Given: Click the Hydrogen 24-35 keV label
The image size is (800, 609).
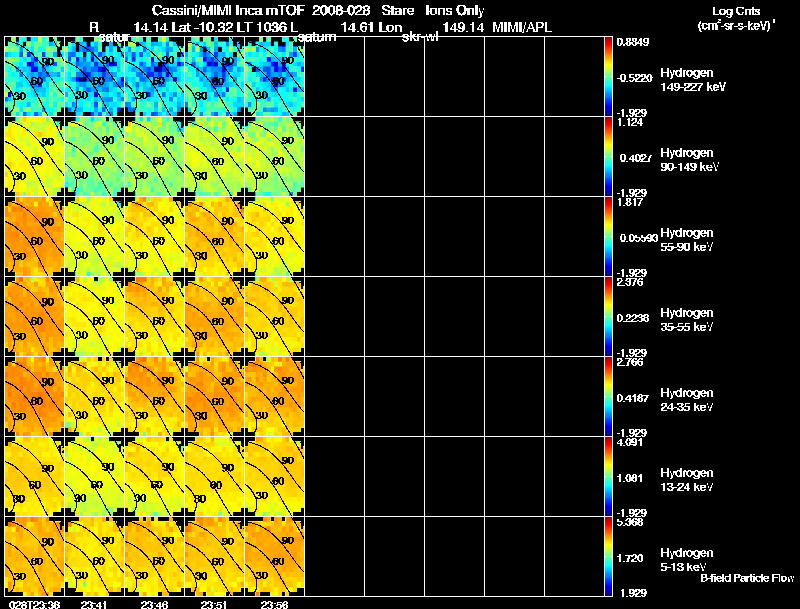Looking at the screenshot, I should (687, 400).
